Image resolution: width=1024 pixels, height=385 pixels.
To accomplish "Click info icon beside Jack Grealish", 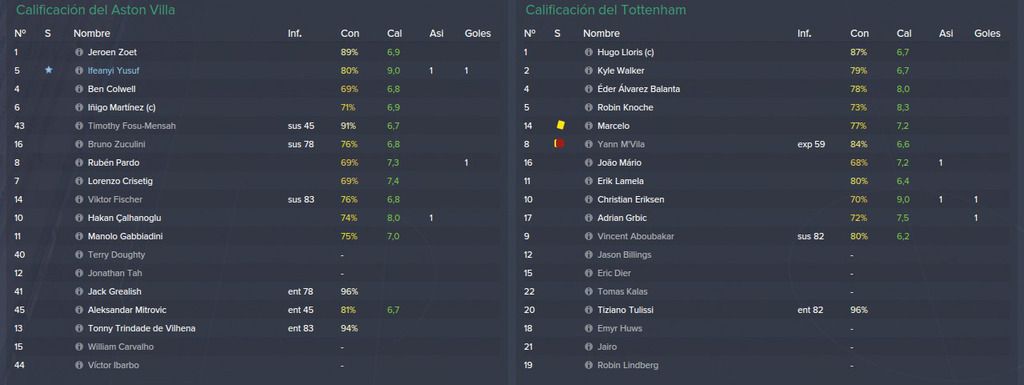I will tap(79, 292).
